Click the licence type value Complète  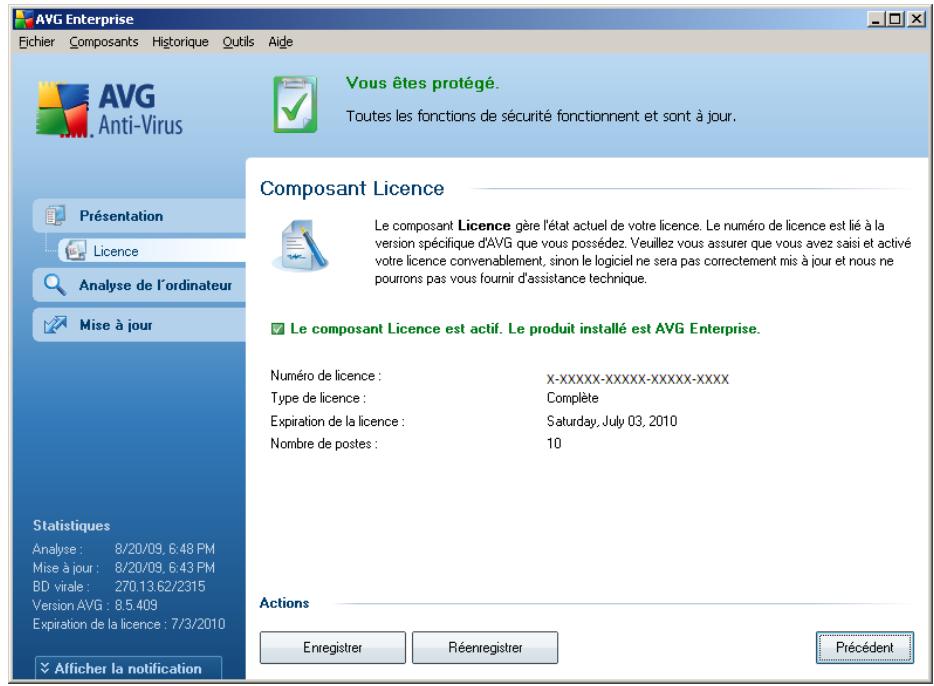click(x=572, y=398)
